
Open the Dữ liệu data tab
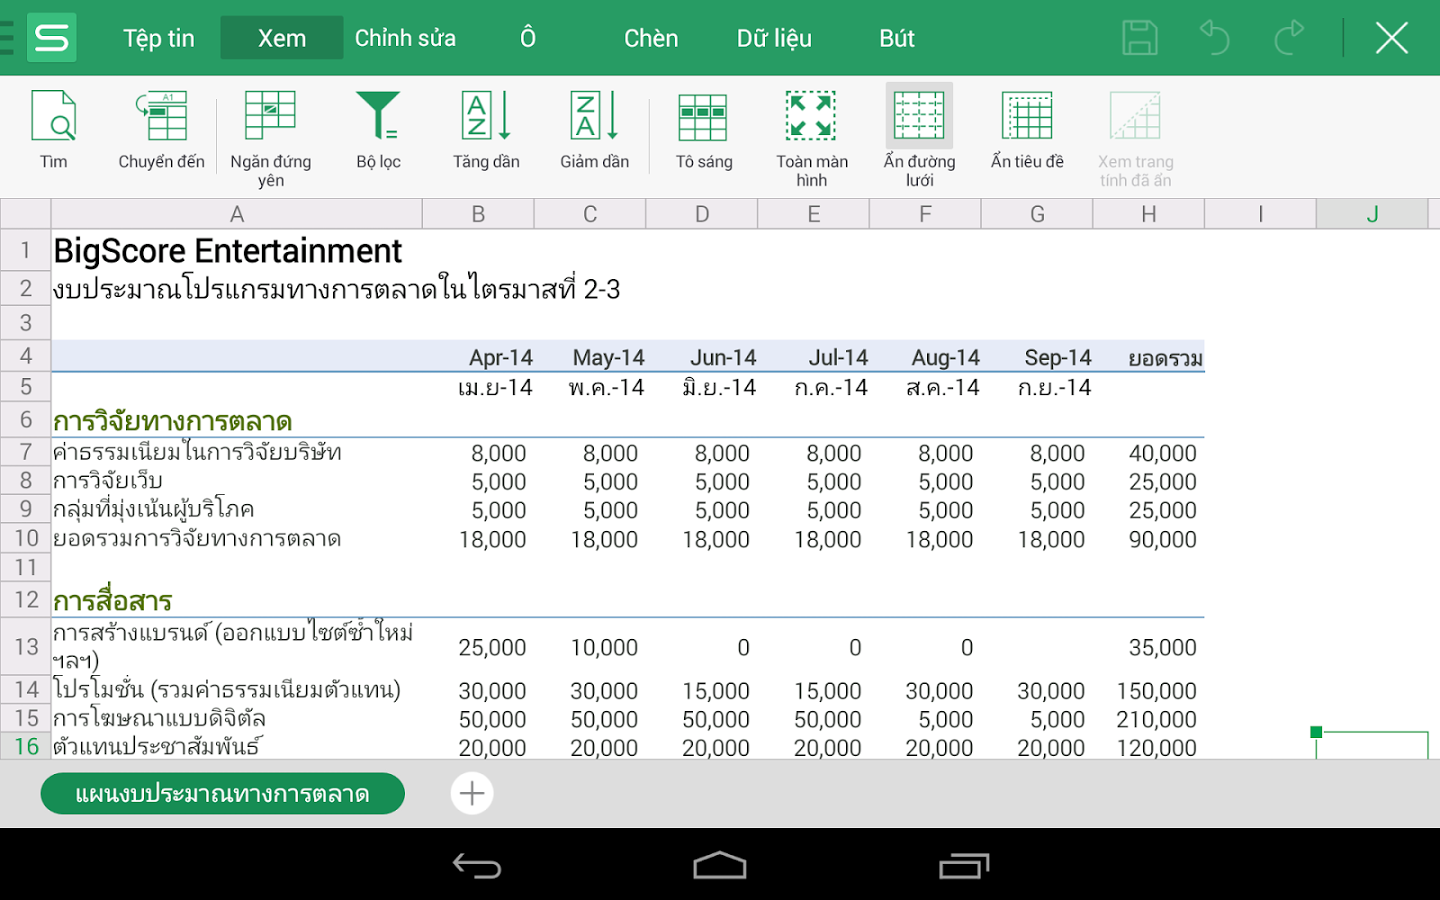point(774,38)
